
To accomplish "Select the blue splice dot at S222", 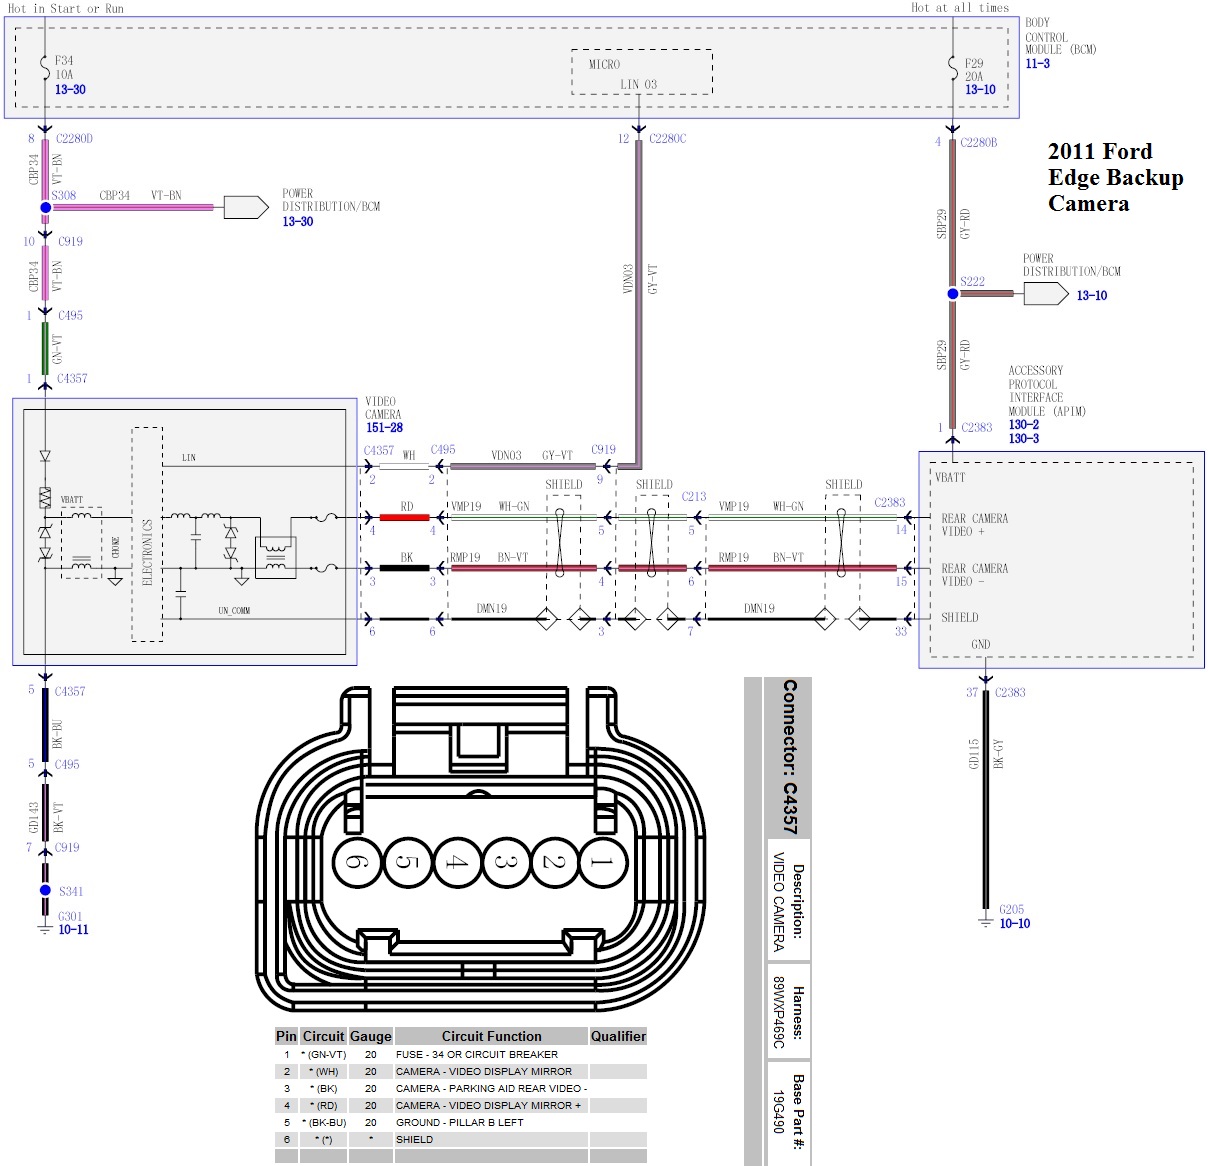I will 953,294.
